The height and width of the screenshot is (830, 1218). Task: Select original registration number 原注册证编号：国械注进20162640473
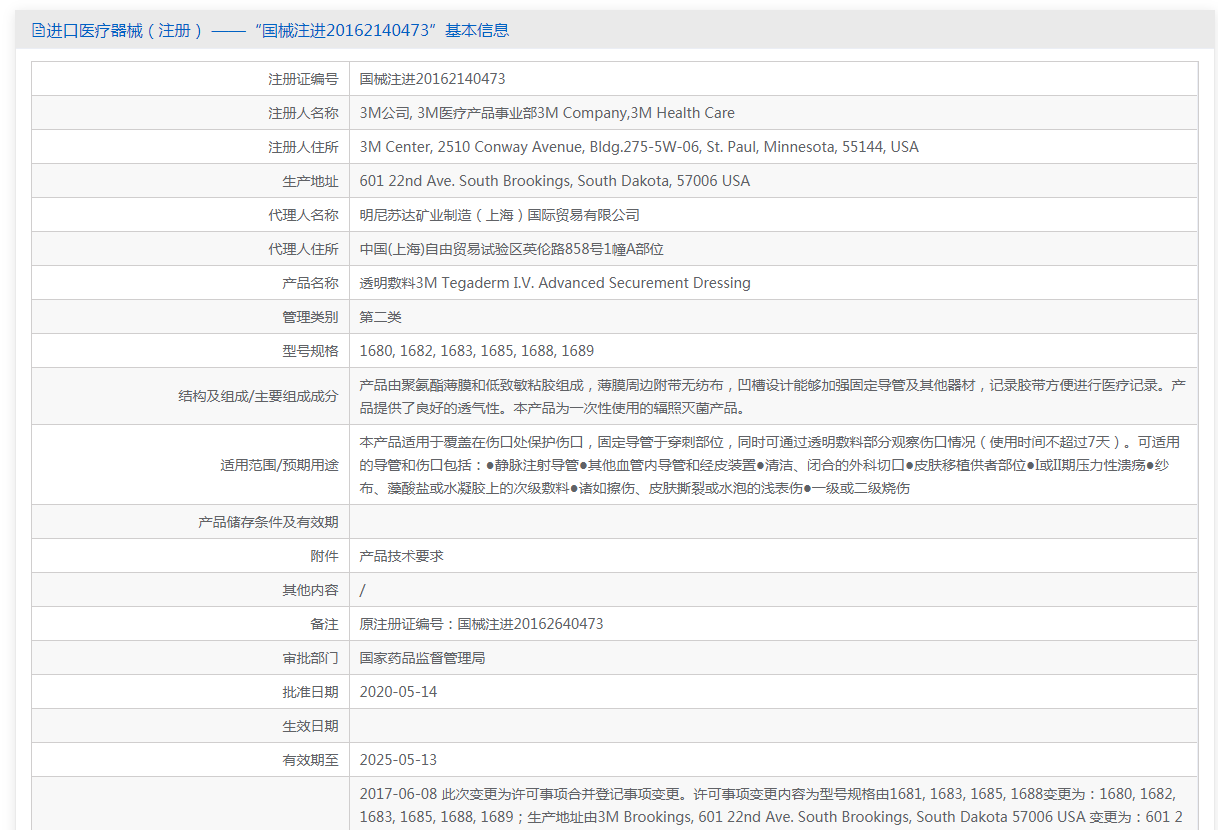(481, 624)
